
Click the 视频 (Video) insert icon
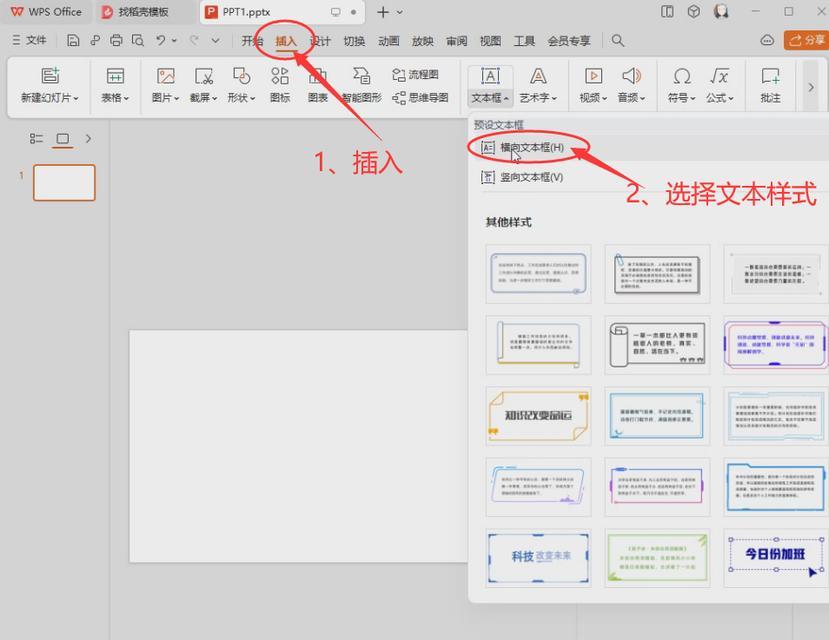tap(593, 77)
